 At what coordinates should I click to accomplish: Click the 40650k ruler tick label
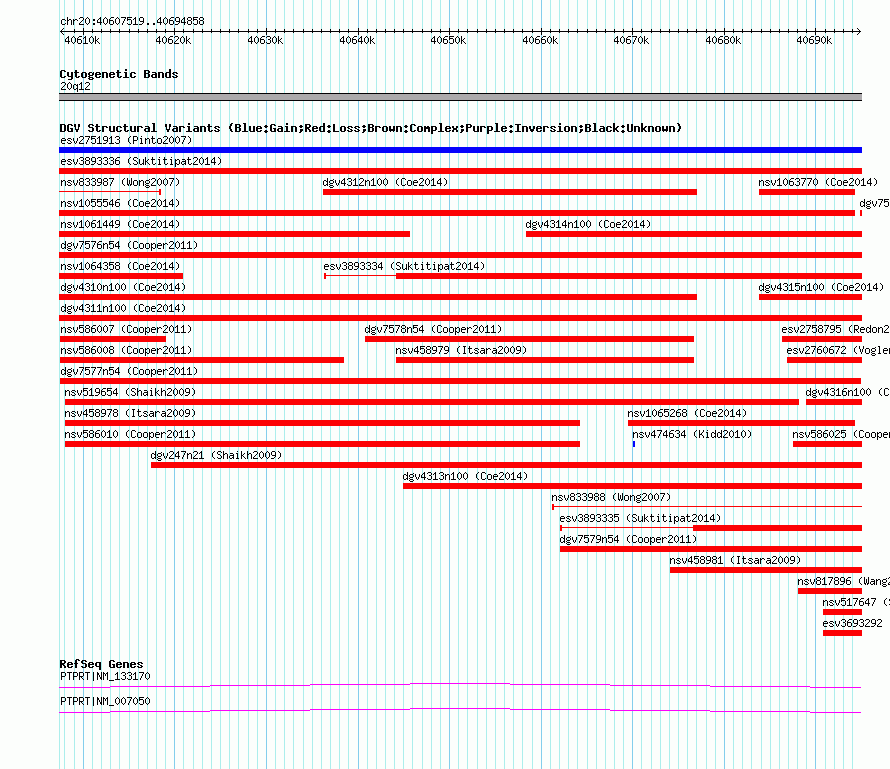click(x=448, y=40)
